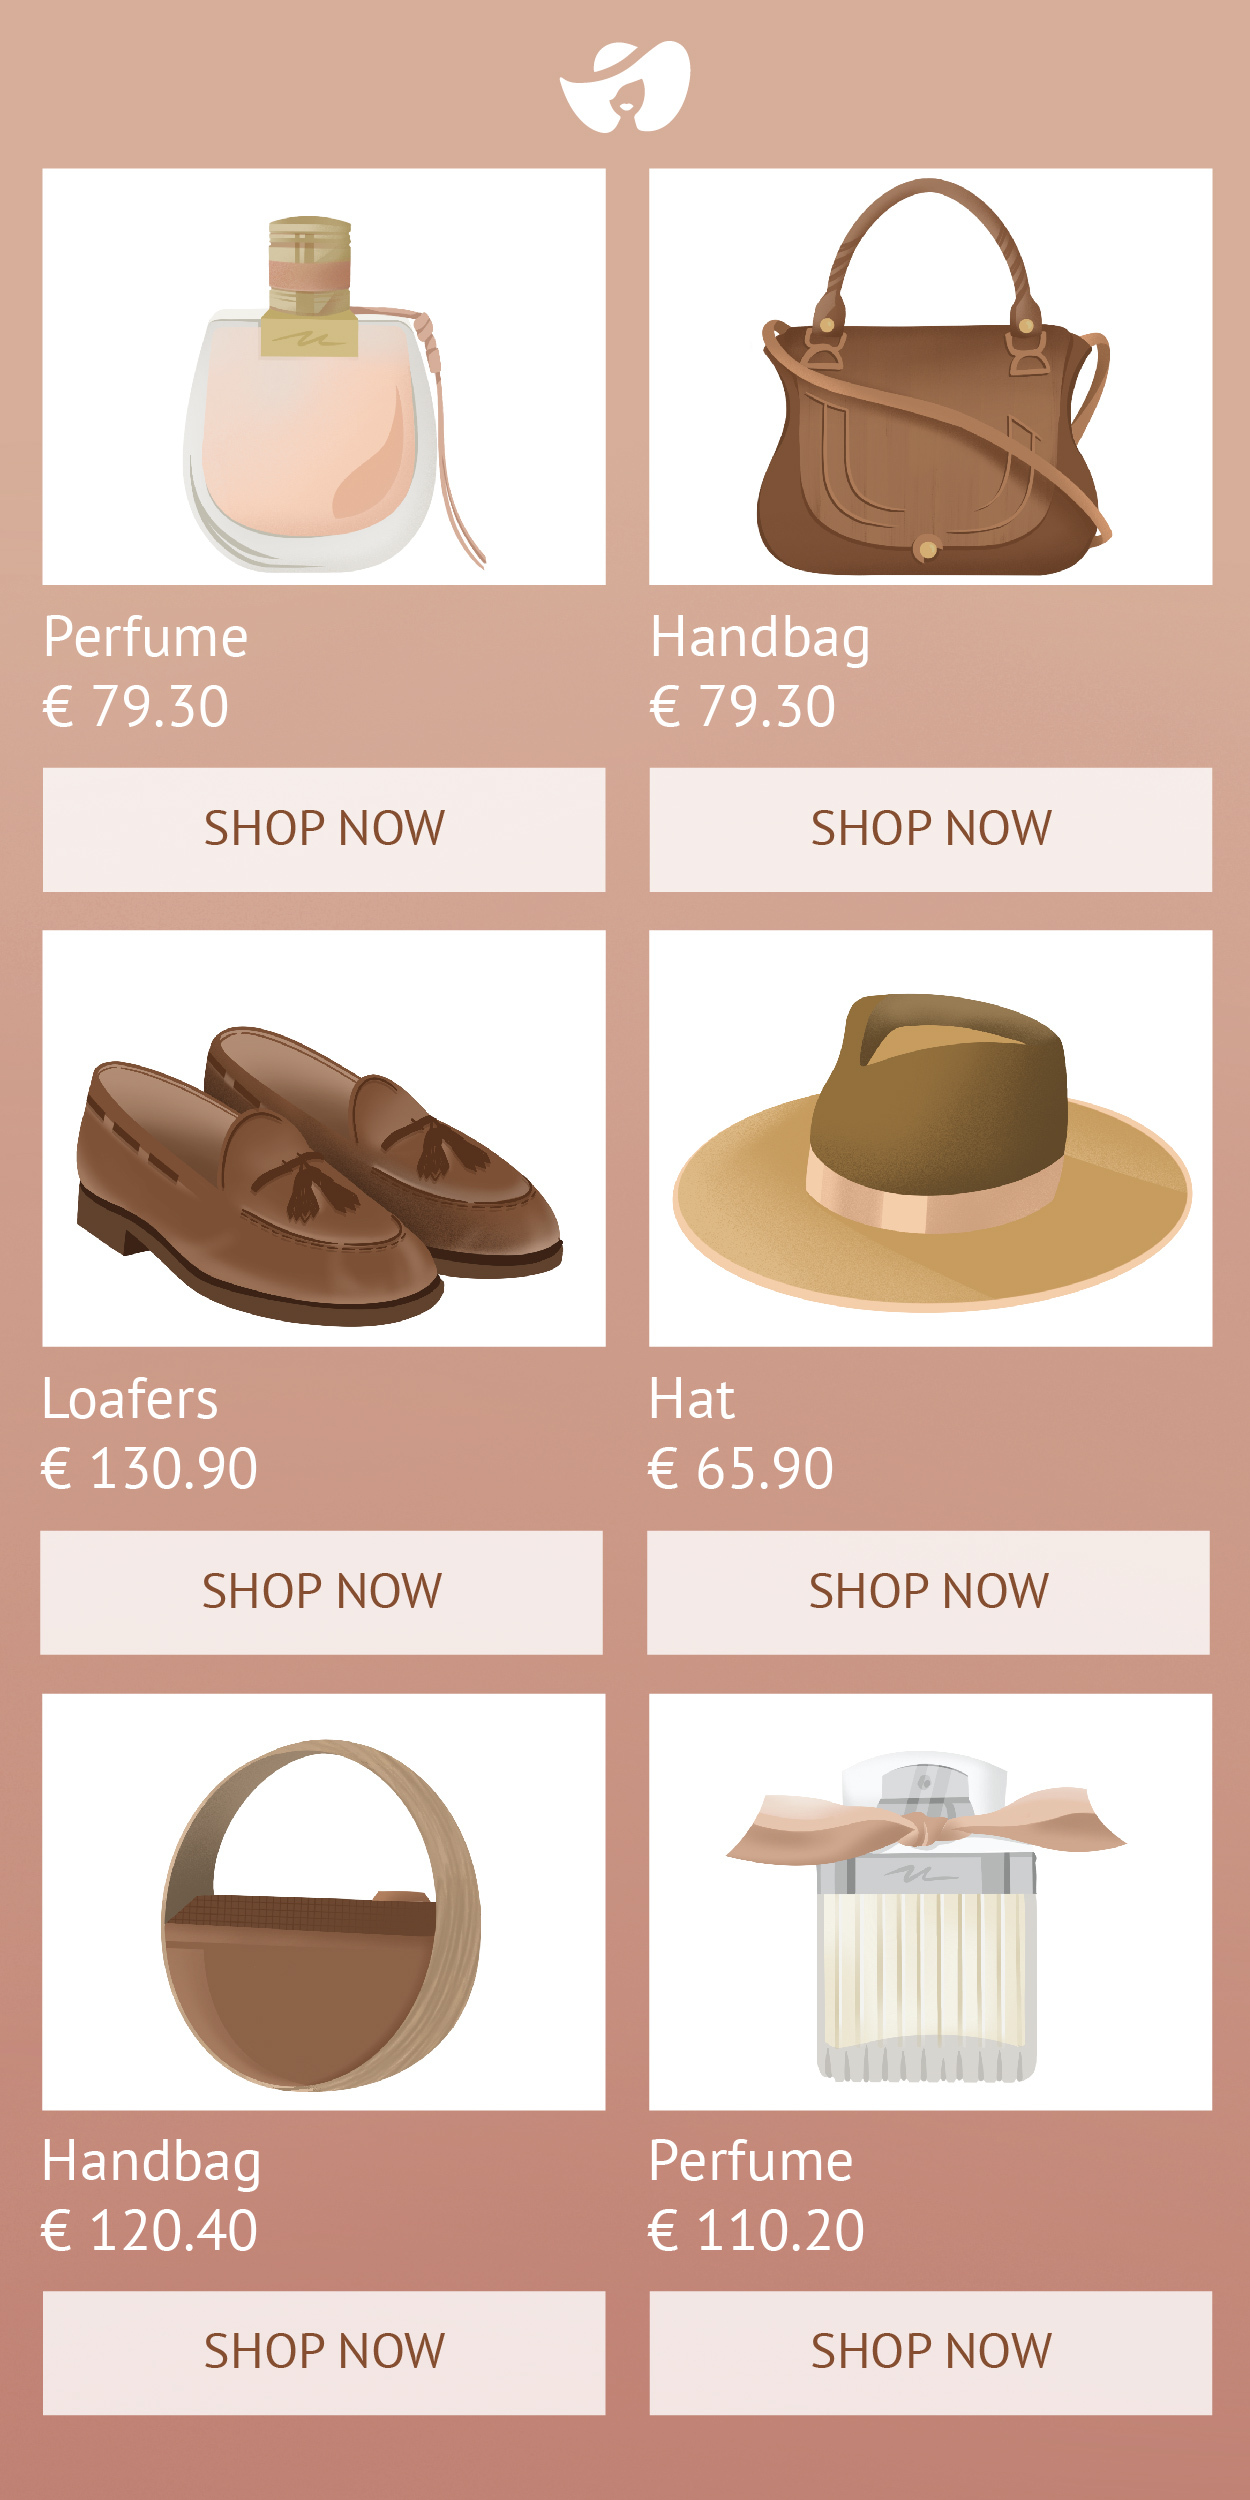The image size is (1250, 2500).
Task: Click the € 130.90 loafers price
Action: pos(149,1468)
